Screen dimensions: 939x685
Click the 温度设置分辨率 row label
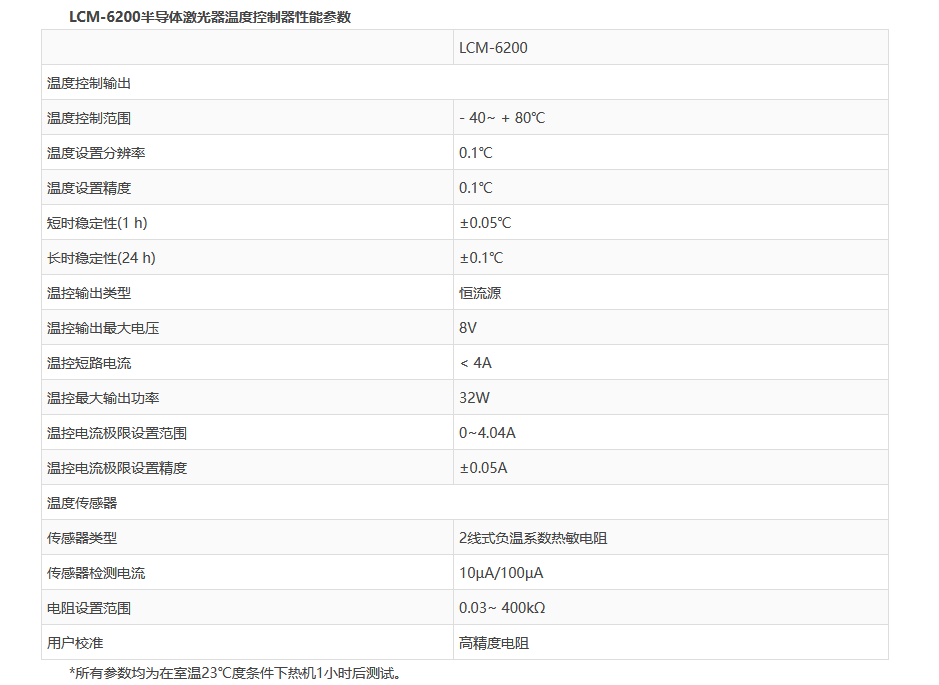[96, 153]
